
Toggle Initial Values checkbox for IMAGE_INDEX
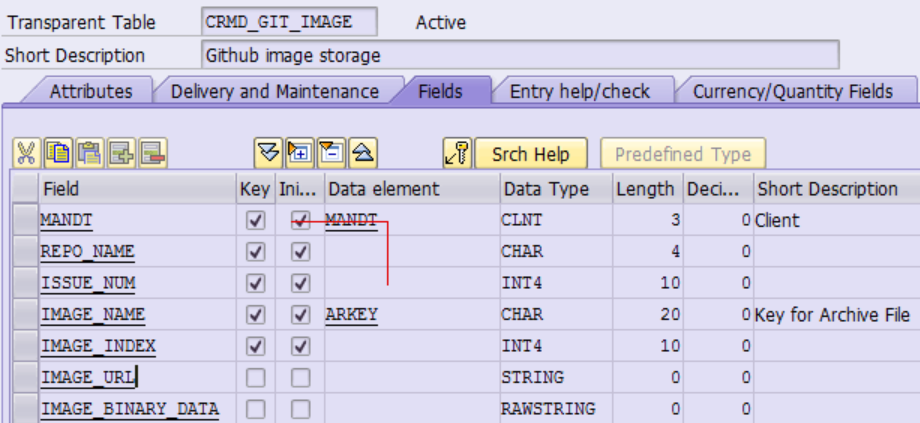(300, 346)
